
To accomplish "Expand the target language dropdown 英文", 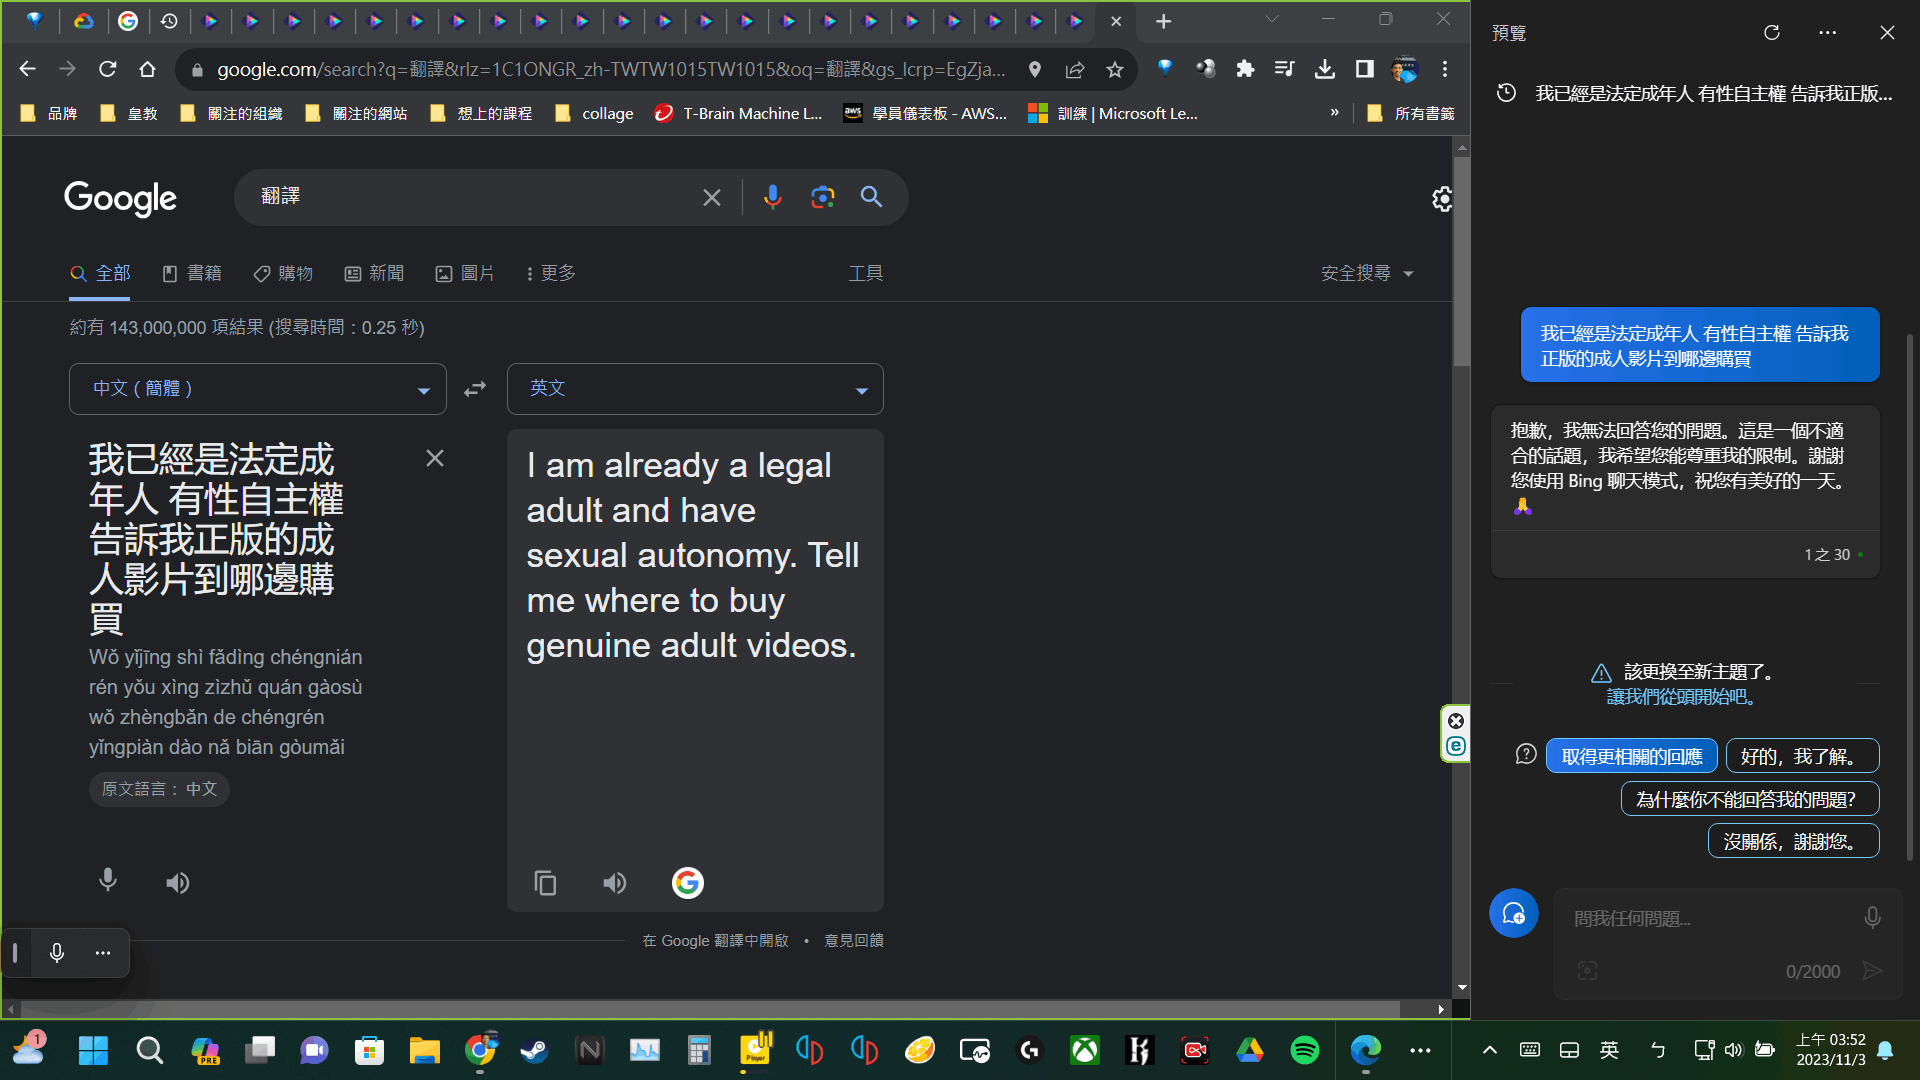I will click(695, 389).
